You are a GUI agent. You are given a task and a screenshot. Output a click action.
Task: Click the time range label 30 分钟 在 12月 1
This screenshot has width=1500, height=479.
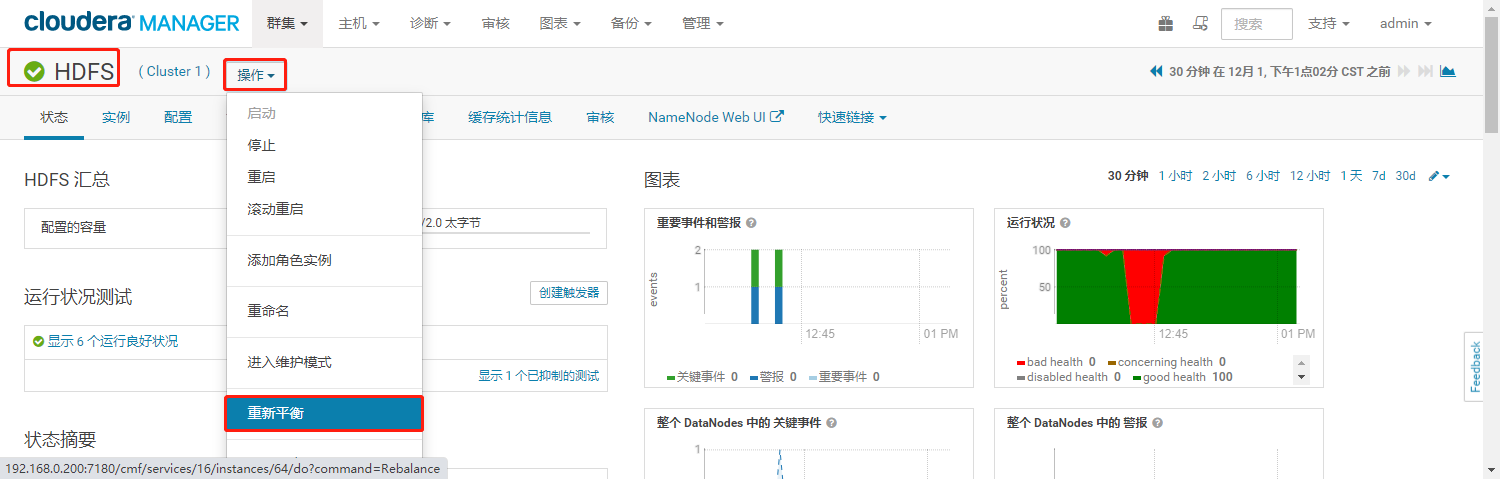1279,71
